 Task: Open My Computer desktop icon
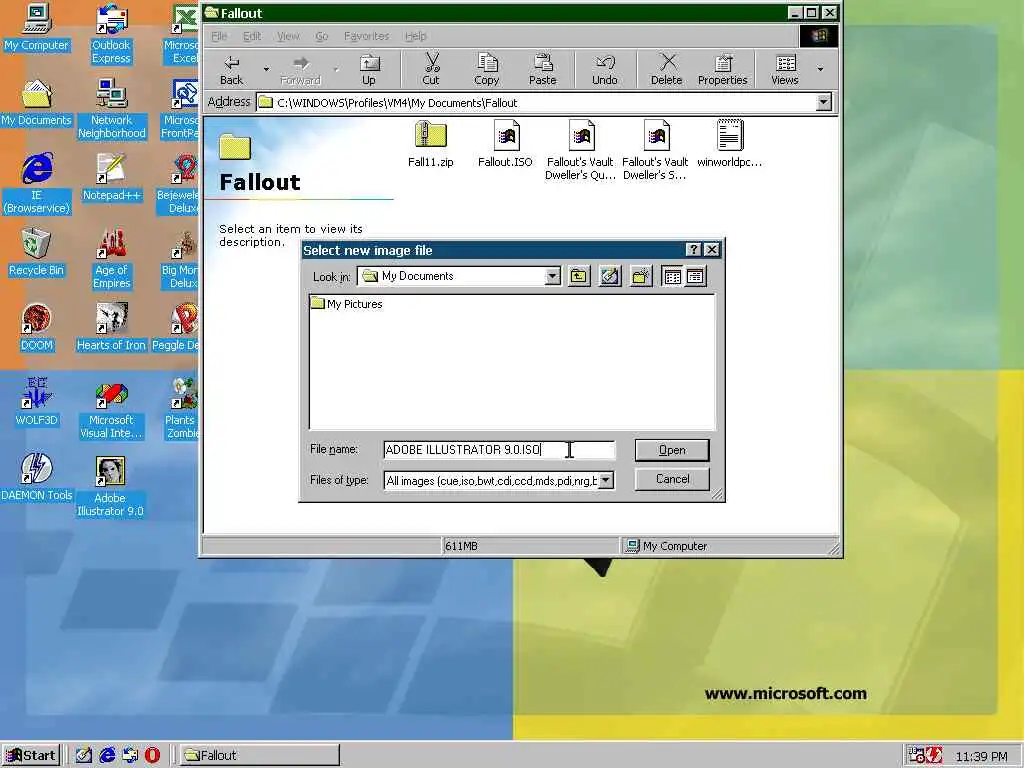pos(36,27)
